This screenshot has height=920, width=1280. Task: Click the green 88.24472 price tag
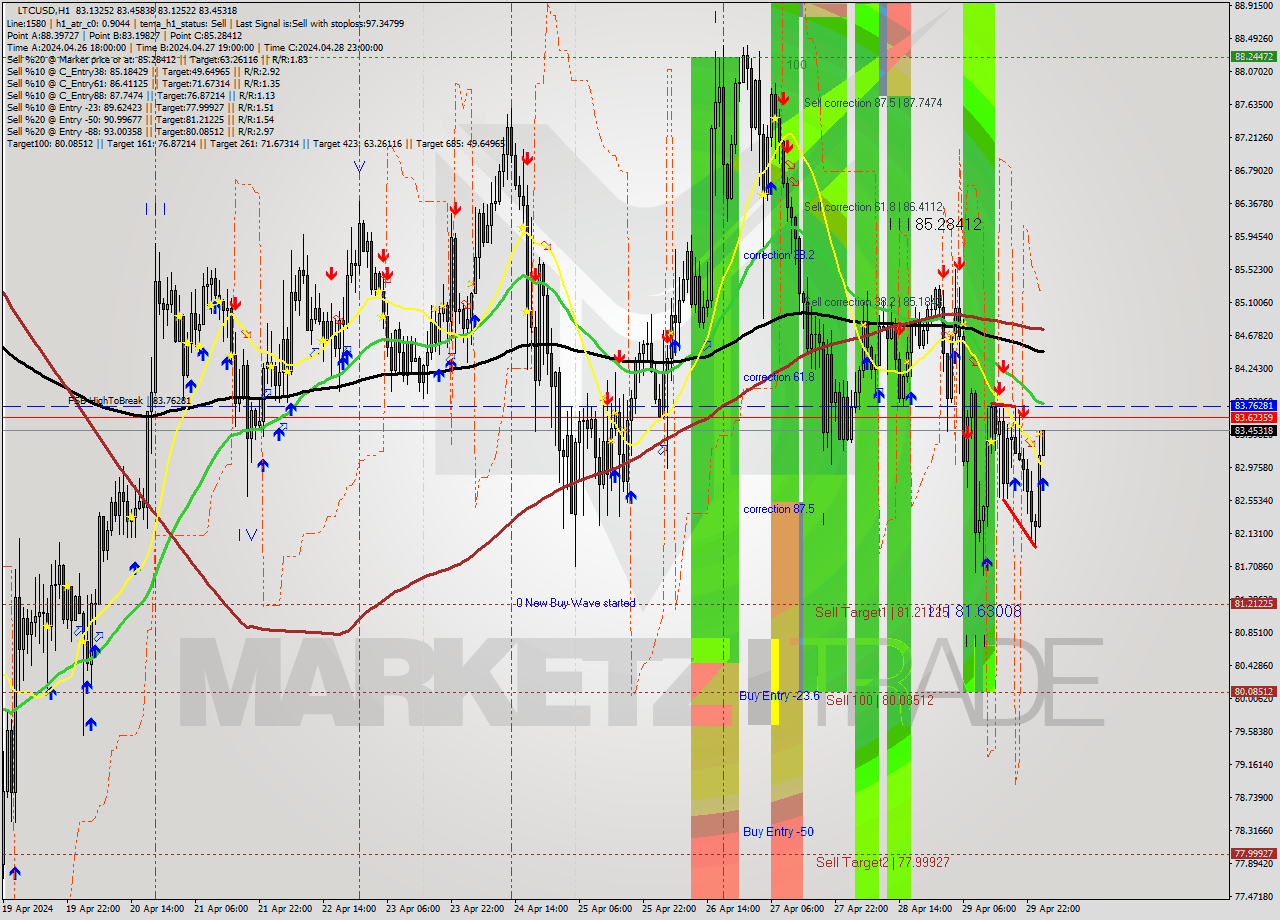[x=1254, y=57]
